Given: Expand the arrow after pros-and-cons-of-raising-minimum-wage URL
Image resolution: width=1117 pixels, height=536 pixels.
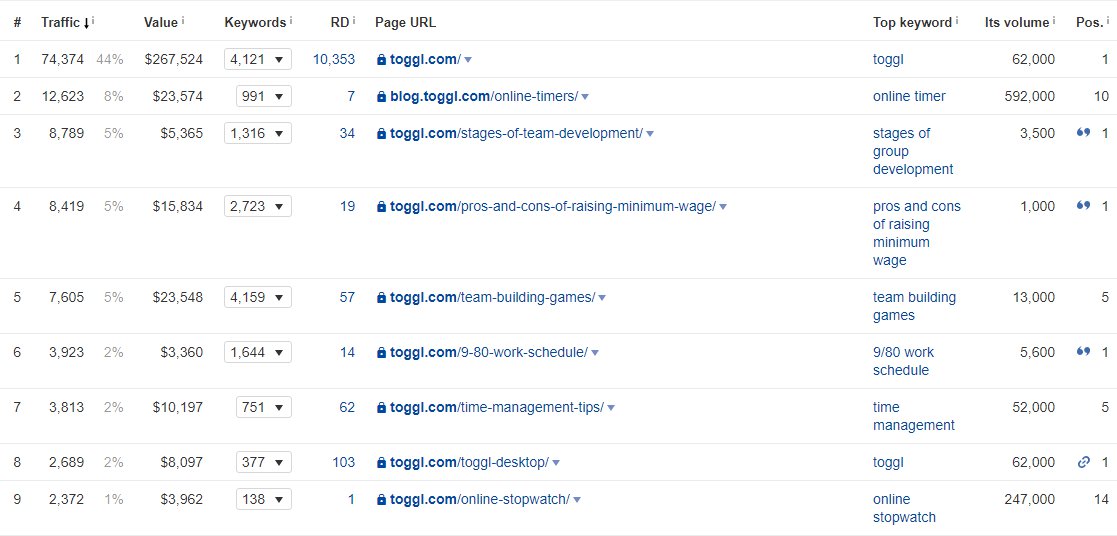Looking at the screenshot, I should [x=722, y=207].
